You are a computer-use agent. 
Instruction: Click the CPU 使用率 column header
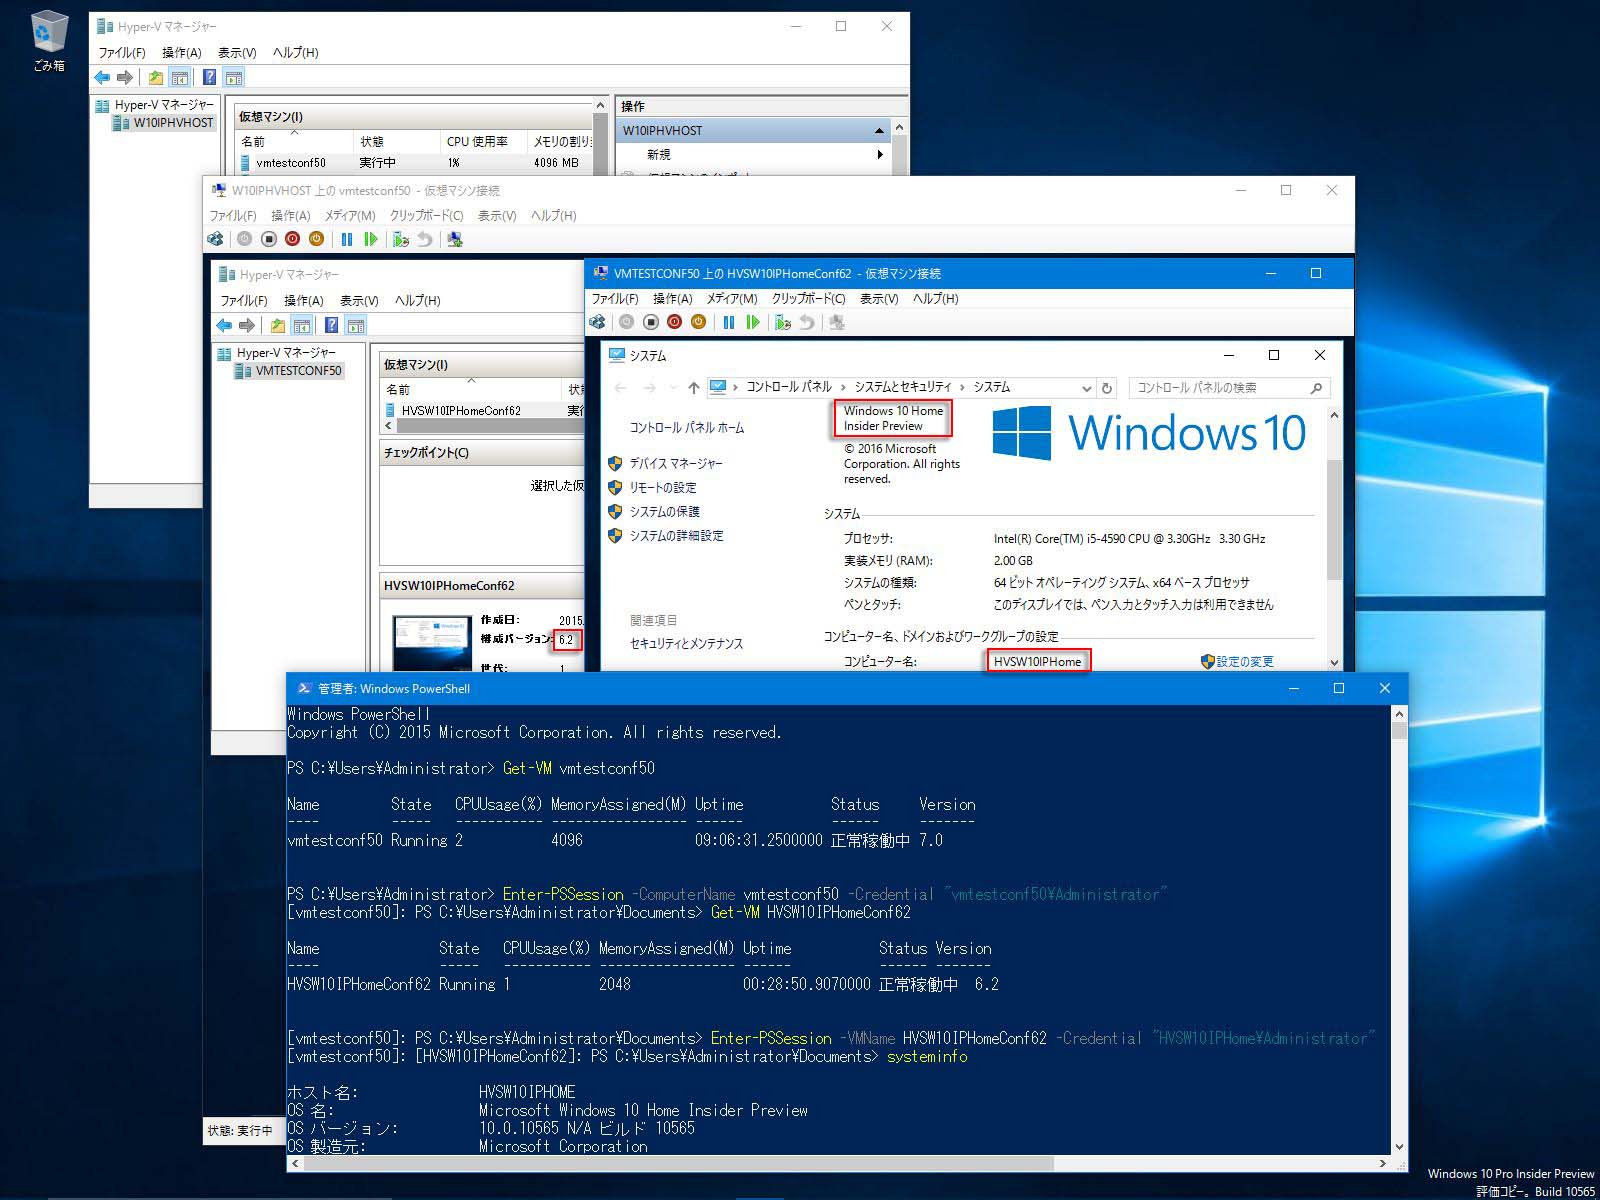[x=482, y=142]
